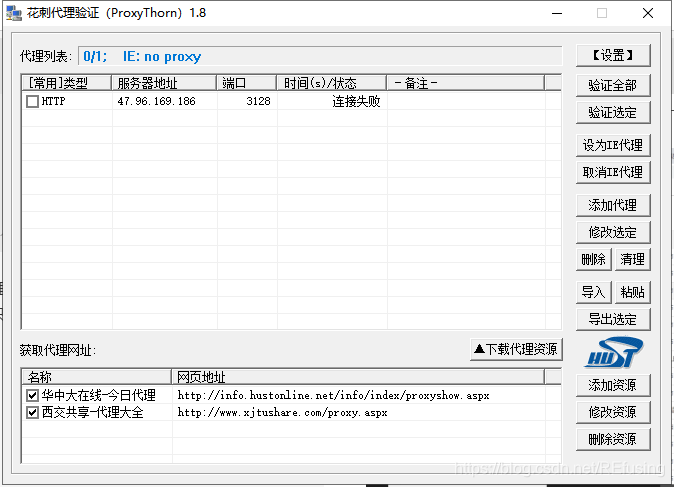Screen dimensions: 674x487
Task: Click 验证选定 to verify selected
Action: (x=613, y=112)
